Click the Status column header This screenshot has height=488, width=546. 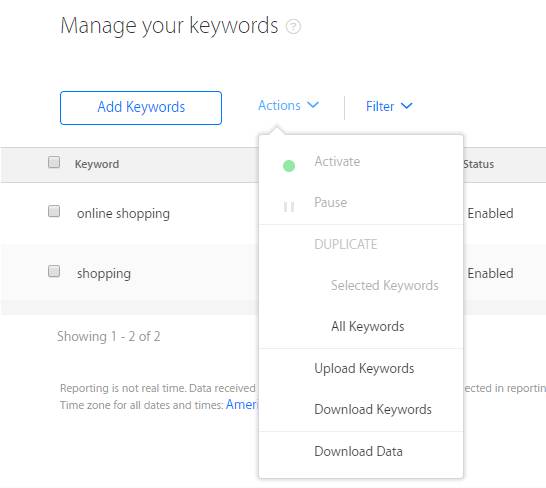479,164
